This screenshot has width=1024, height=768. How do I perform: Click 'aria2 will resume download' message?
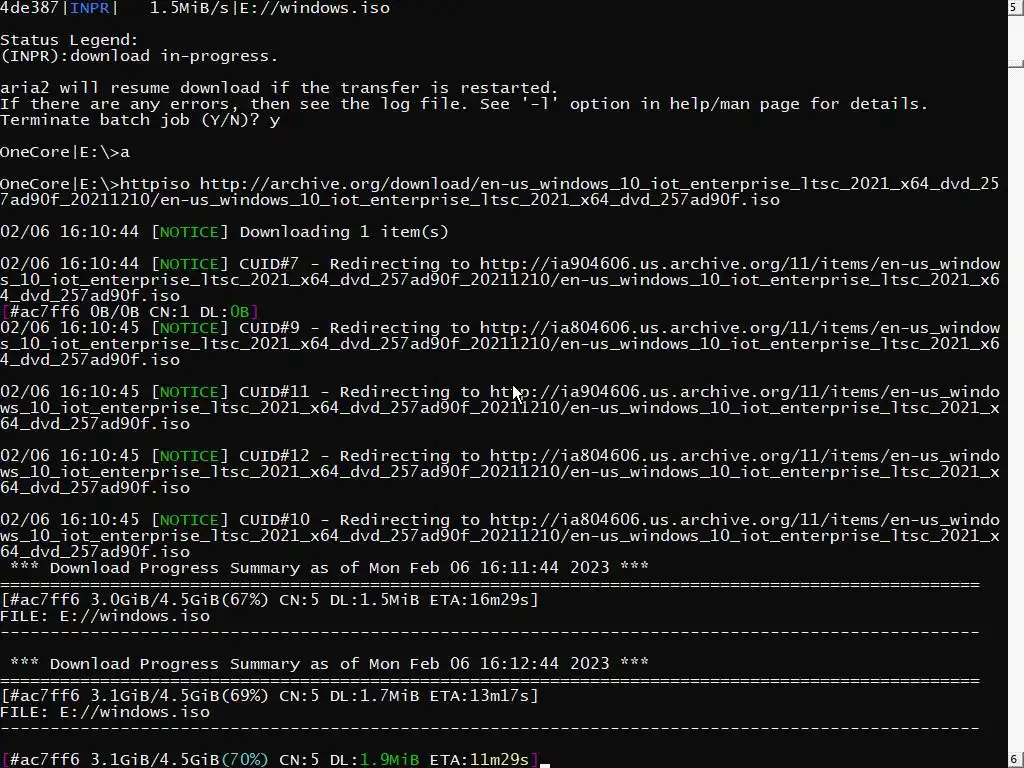(x=279, y=88)
